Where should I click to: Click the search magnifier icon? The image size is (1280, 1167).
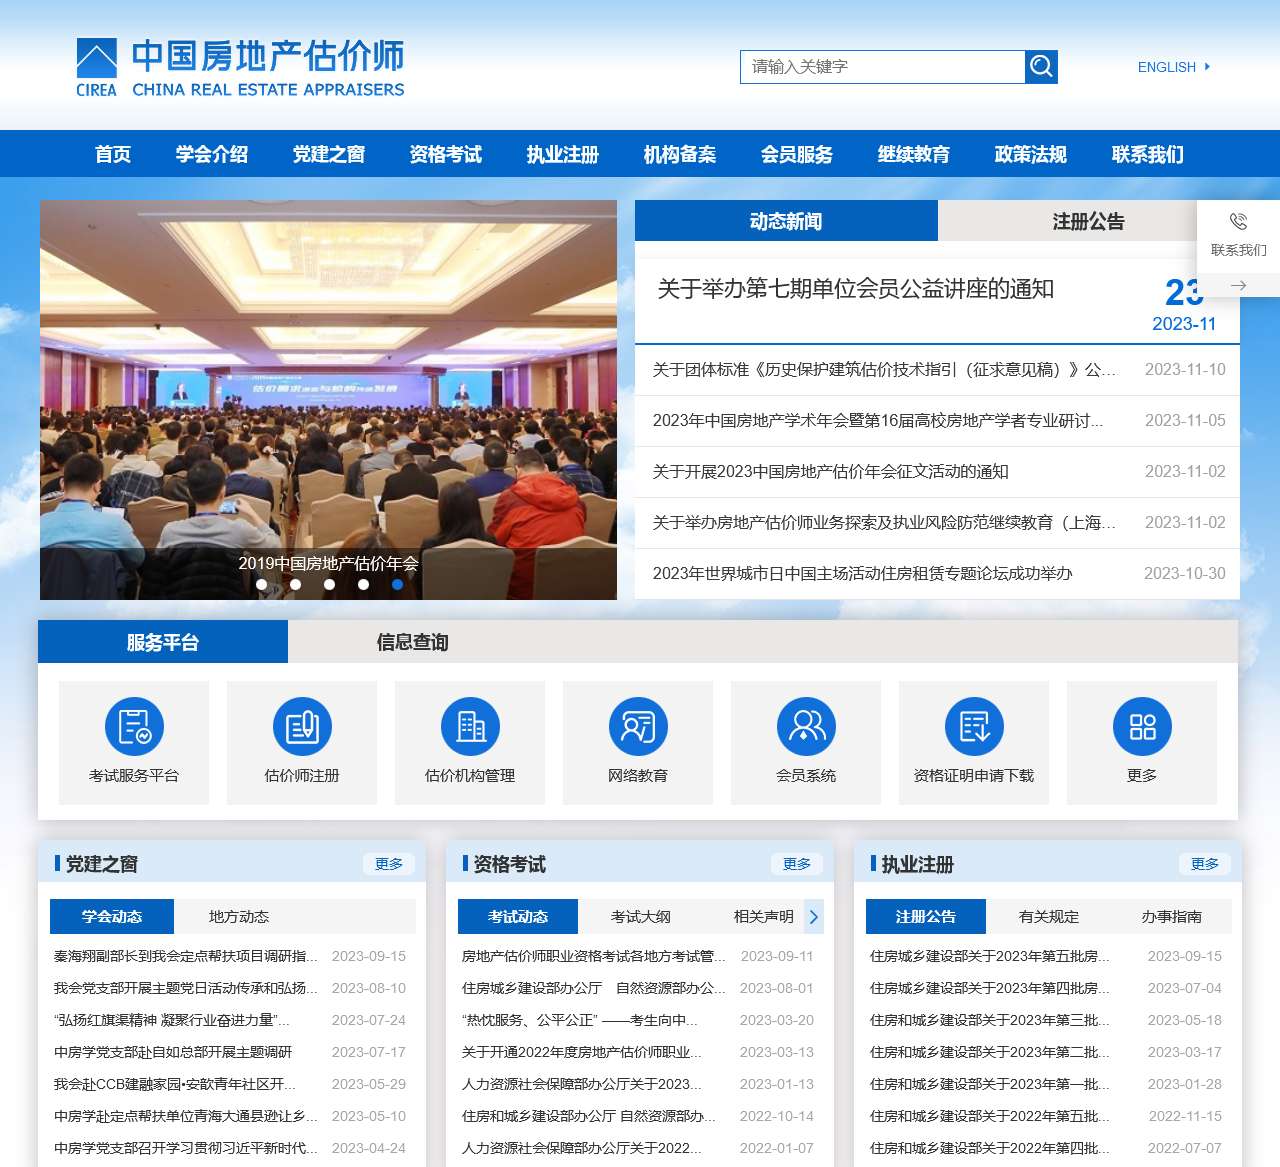(1040, 66)
